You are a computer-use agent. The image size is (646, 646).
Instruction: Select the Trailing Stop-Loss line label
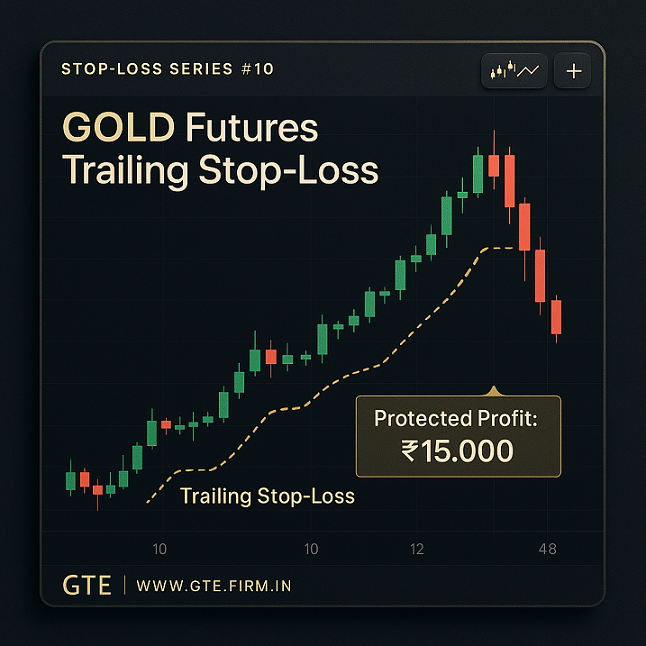click(x=267, y=496)
